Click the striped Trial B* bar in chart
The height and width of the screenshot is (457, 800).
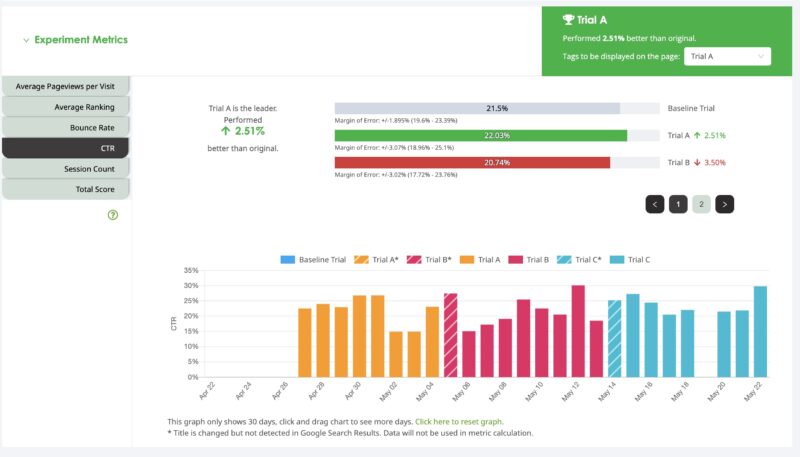point(450,335)
